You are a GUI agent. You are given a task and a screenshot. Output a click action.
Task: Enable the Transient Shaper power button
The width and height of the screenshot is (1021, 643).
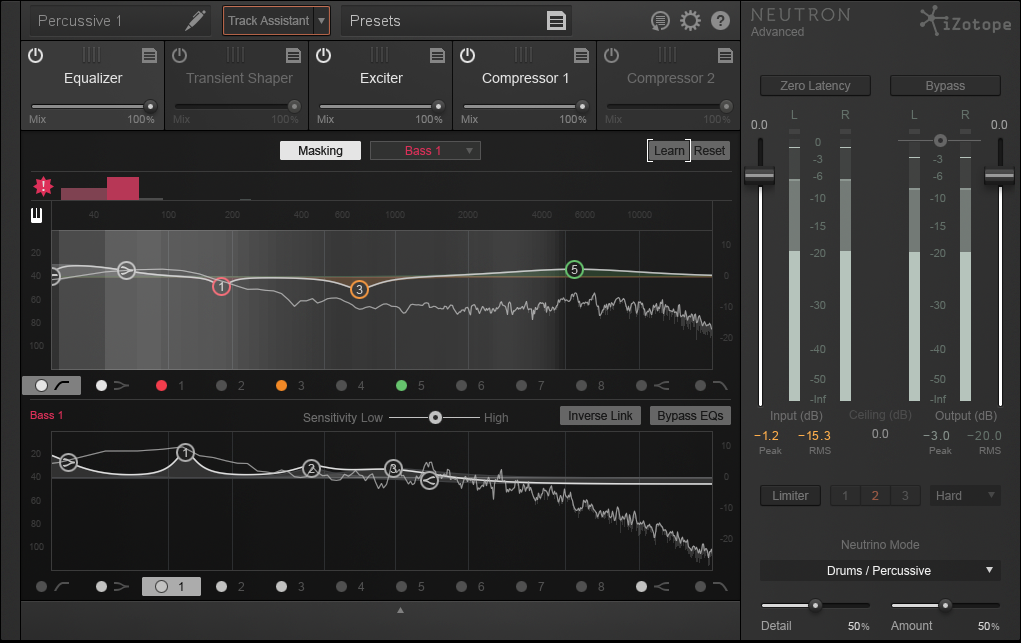pos(180,55)
